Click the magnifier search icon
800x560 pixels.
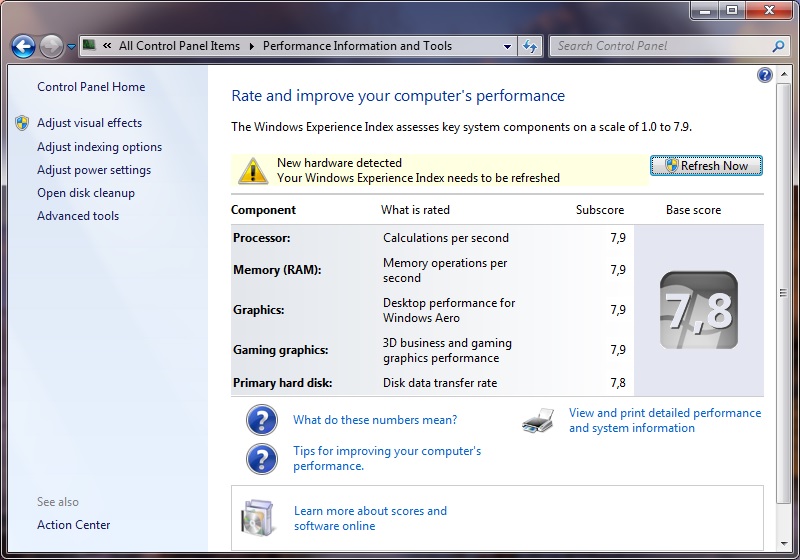click(x=778, y=46)
